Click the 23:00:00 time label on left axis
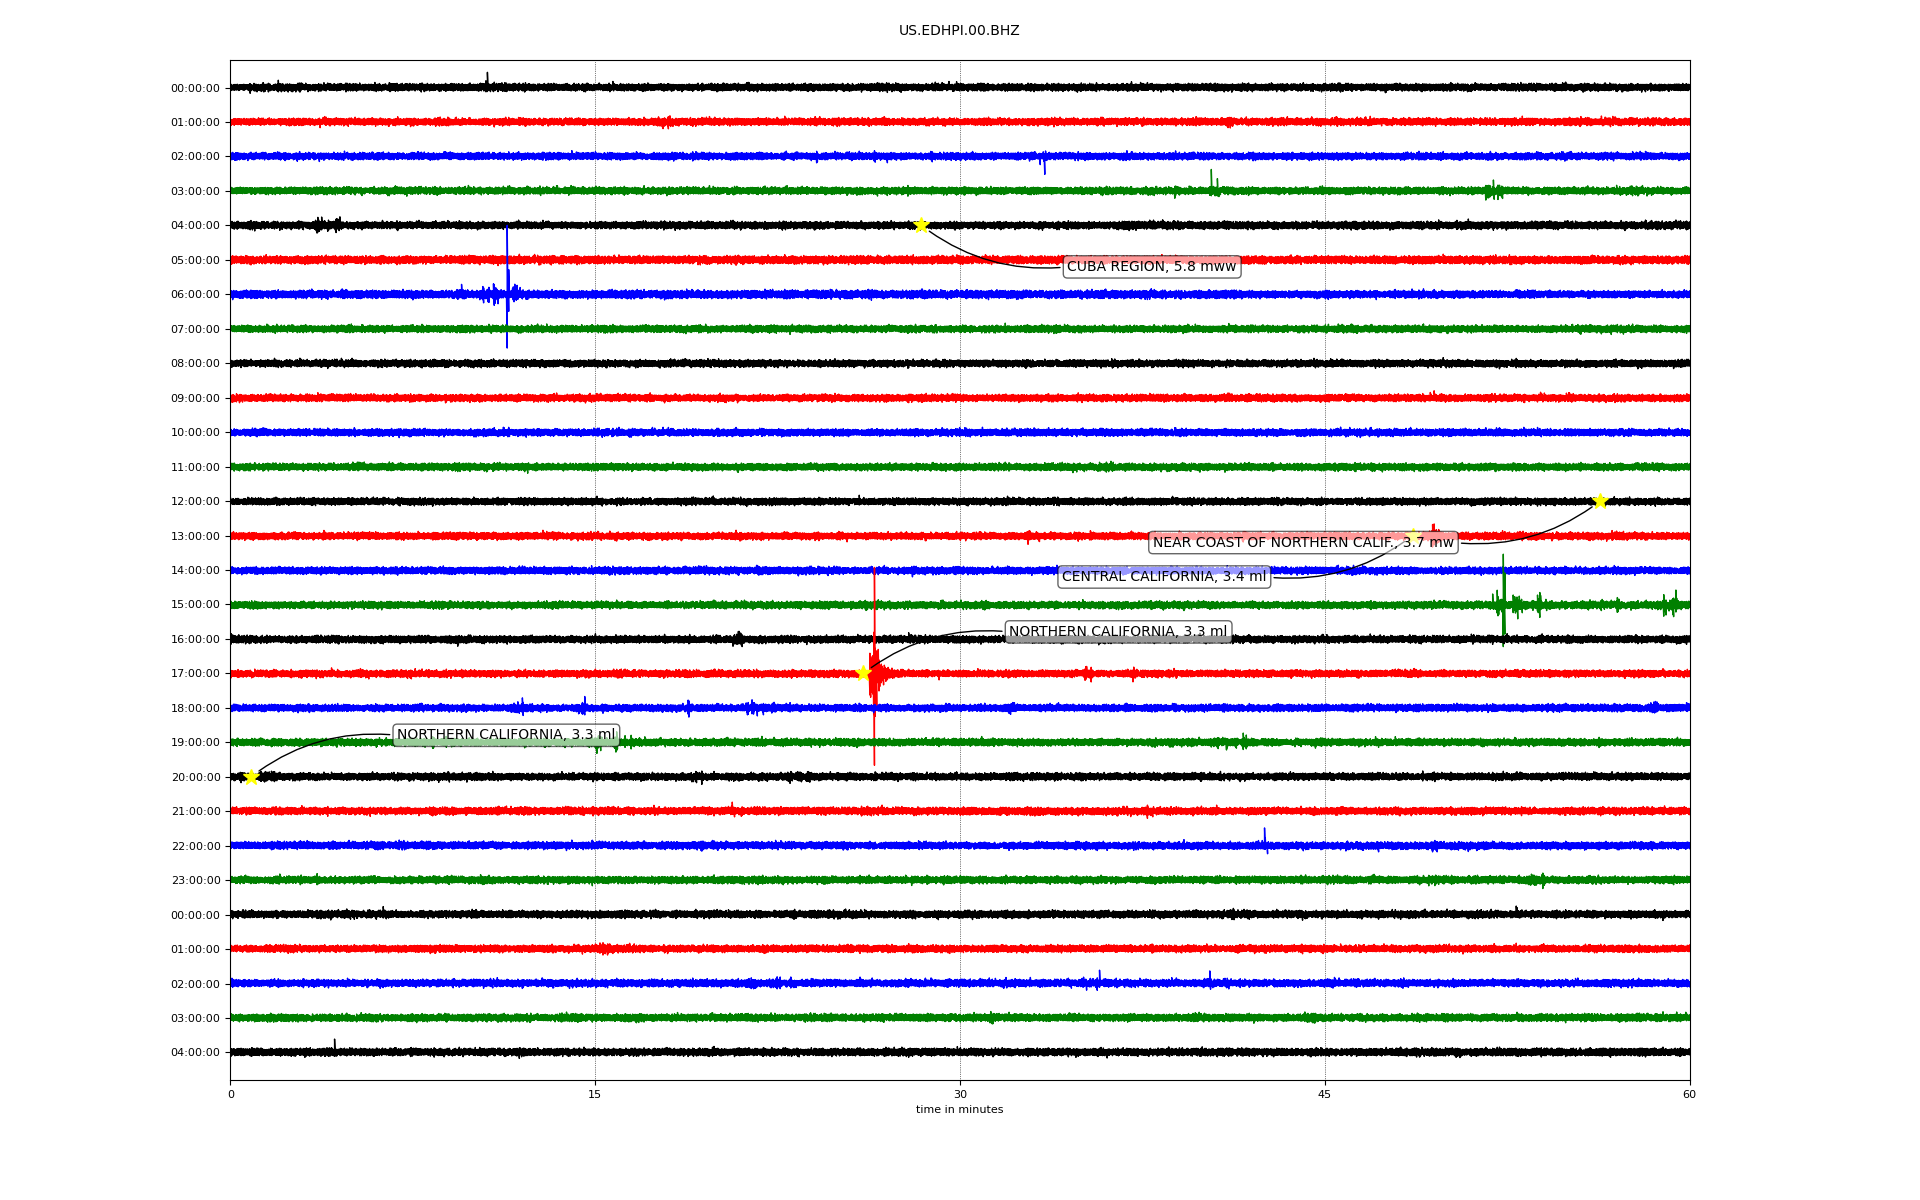 click(x=195, y=881)
